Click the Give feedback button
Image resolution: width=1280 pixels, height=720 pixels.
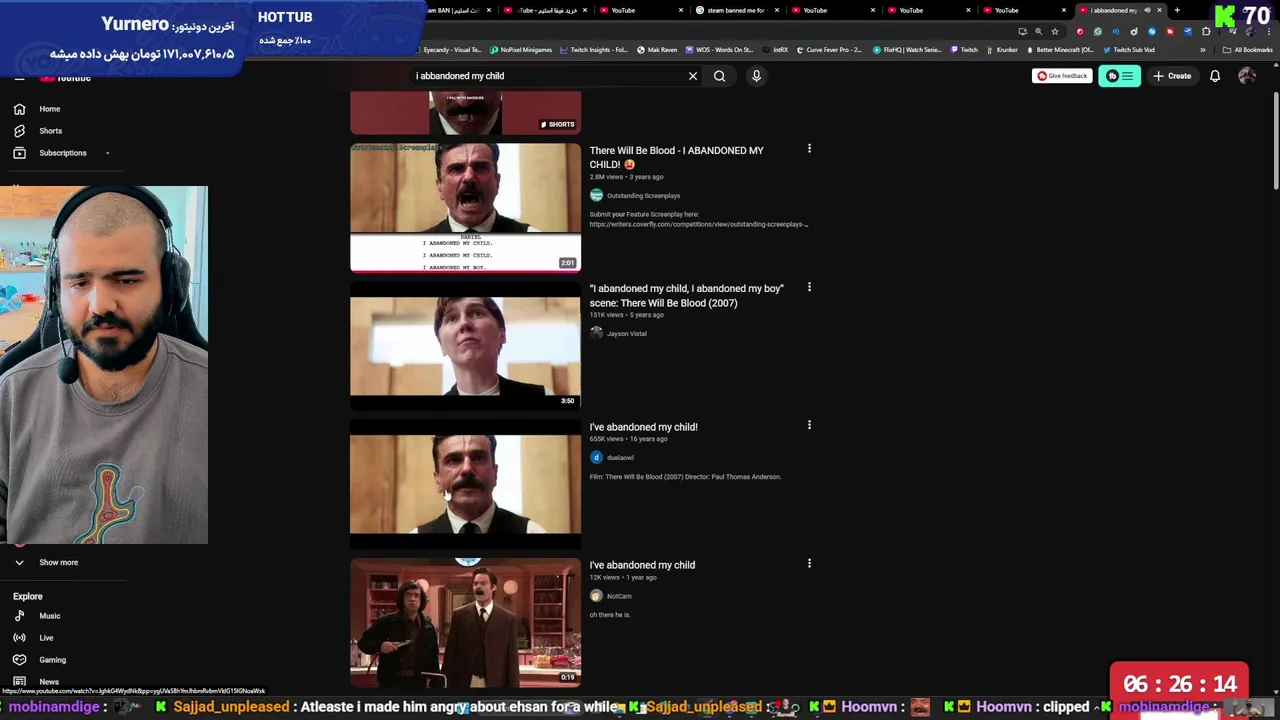point(1062,76)
